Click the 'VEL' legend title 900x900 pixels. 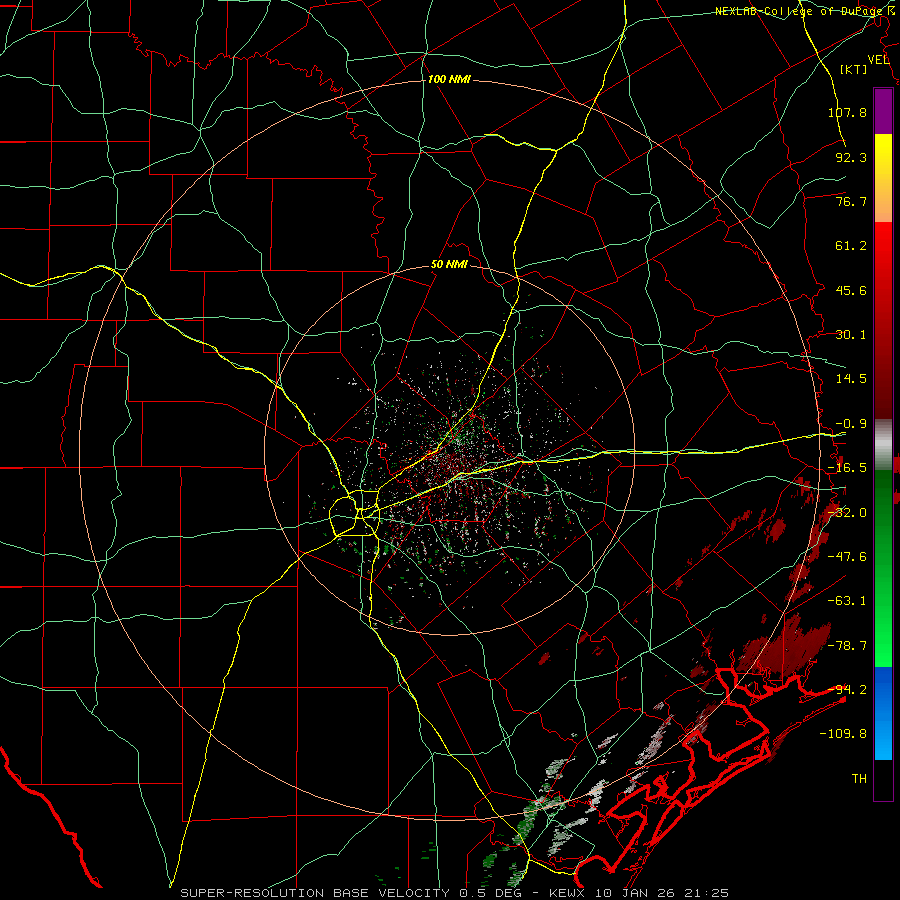878,60
